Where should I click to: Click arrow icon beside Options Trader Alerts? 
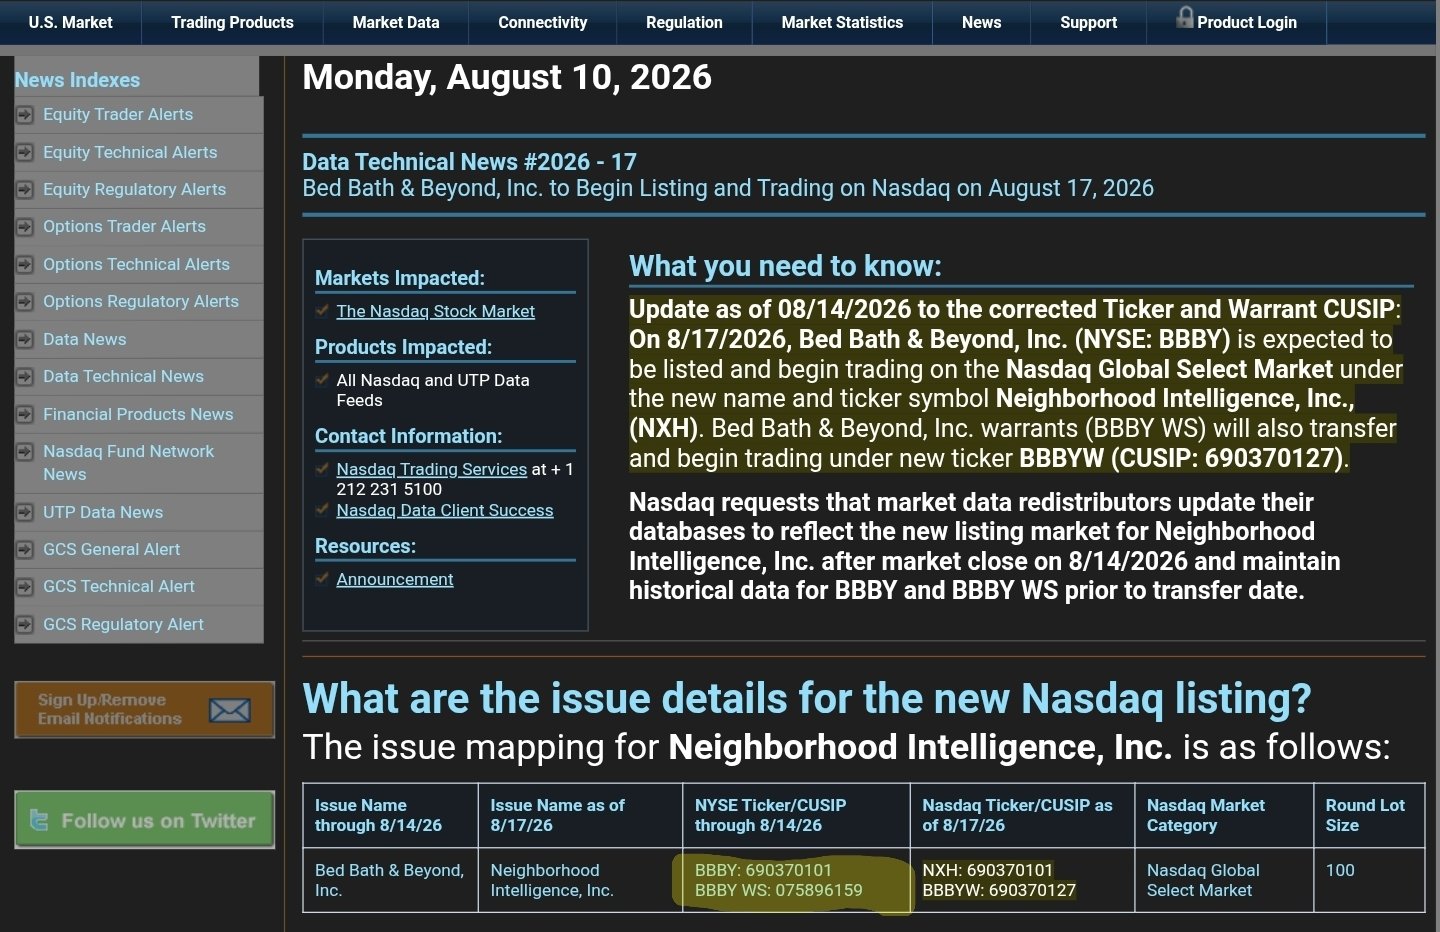pos(24,227)
